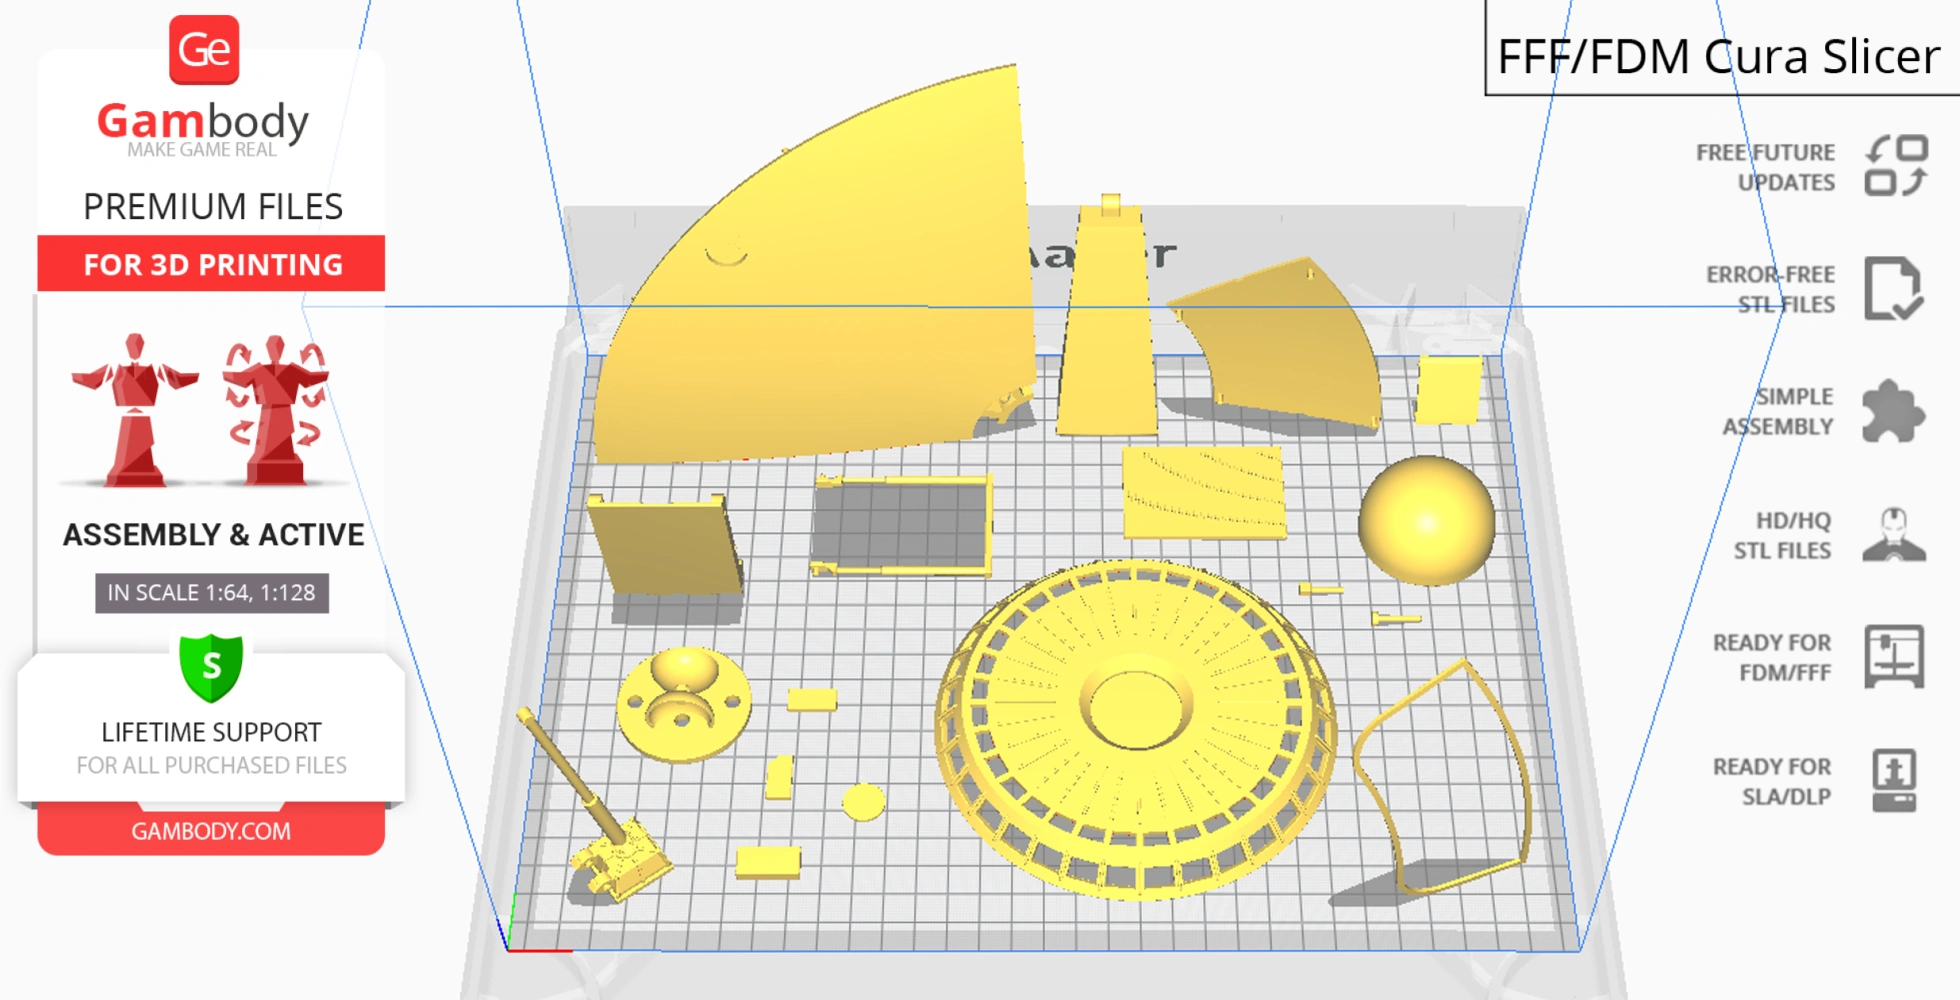The width and height of the screenshot is (1960, 1000).
Task: Click the PREMIUM FILES heading
Action: click(x=212, y=206)
